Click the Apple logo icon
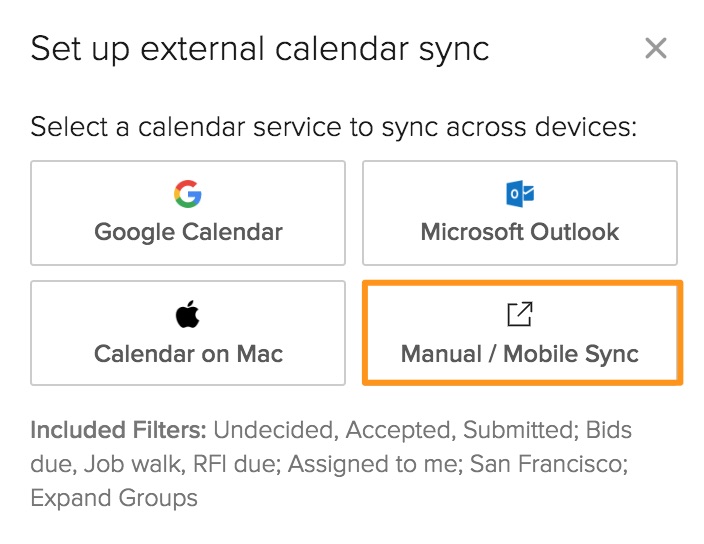This screenshot has height=544, width=704. pyautogui.click(x=188, y=316)
